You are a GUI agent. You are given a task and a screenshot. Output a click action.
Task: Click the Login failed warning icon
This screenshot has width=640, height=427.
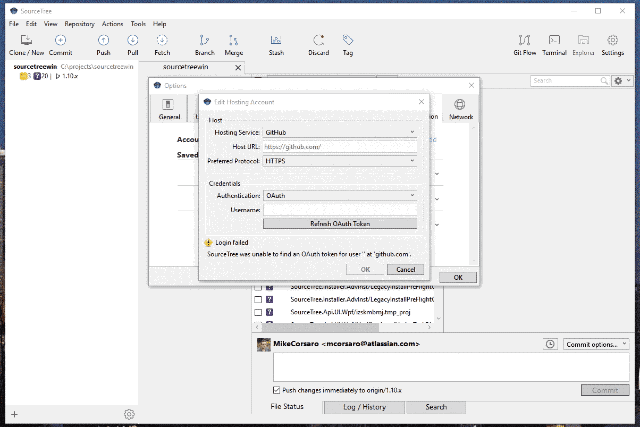tap(209, 242)
